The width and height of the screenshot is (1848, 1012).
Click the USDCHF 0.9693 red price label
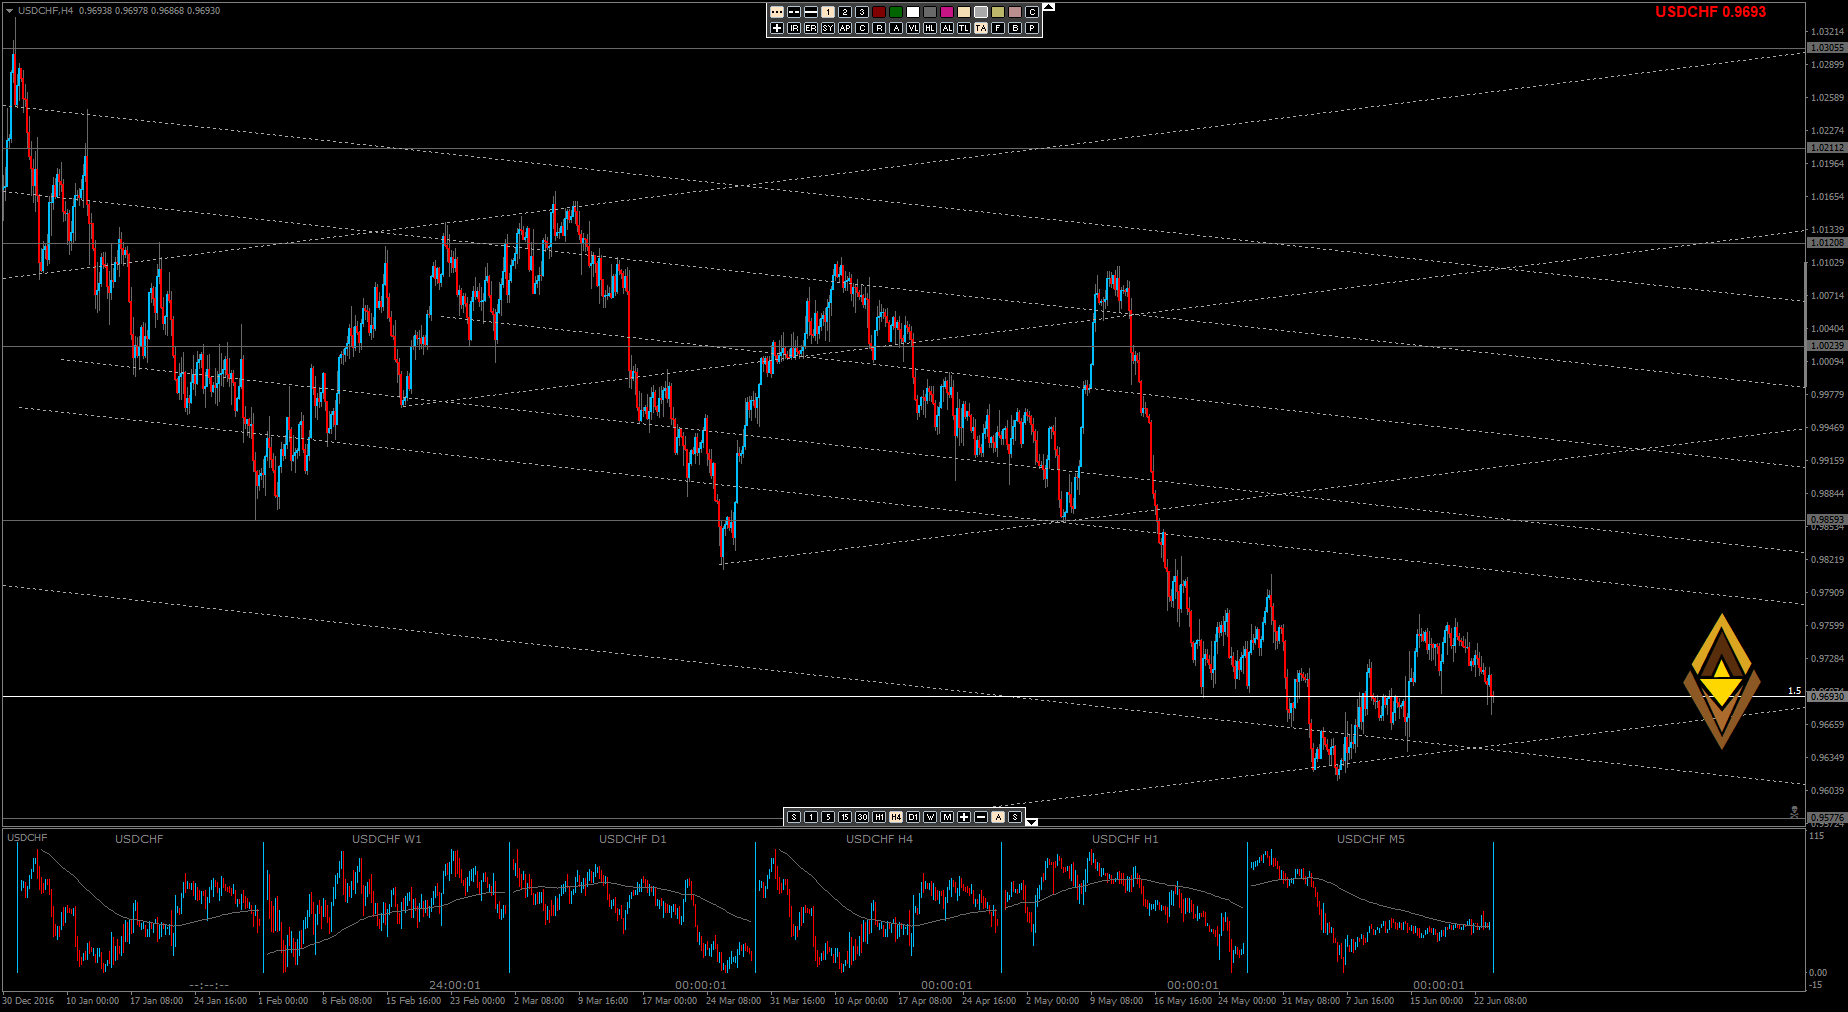1710,12
